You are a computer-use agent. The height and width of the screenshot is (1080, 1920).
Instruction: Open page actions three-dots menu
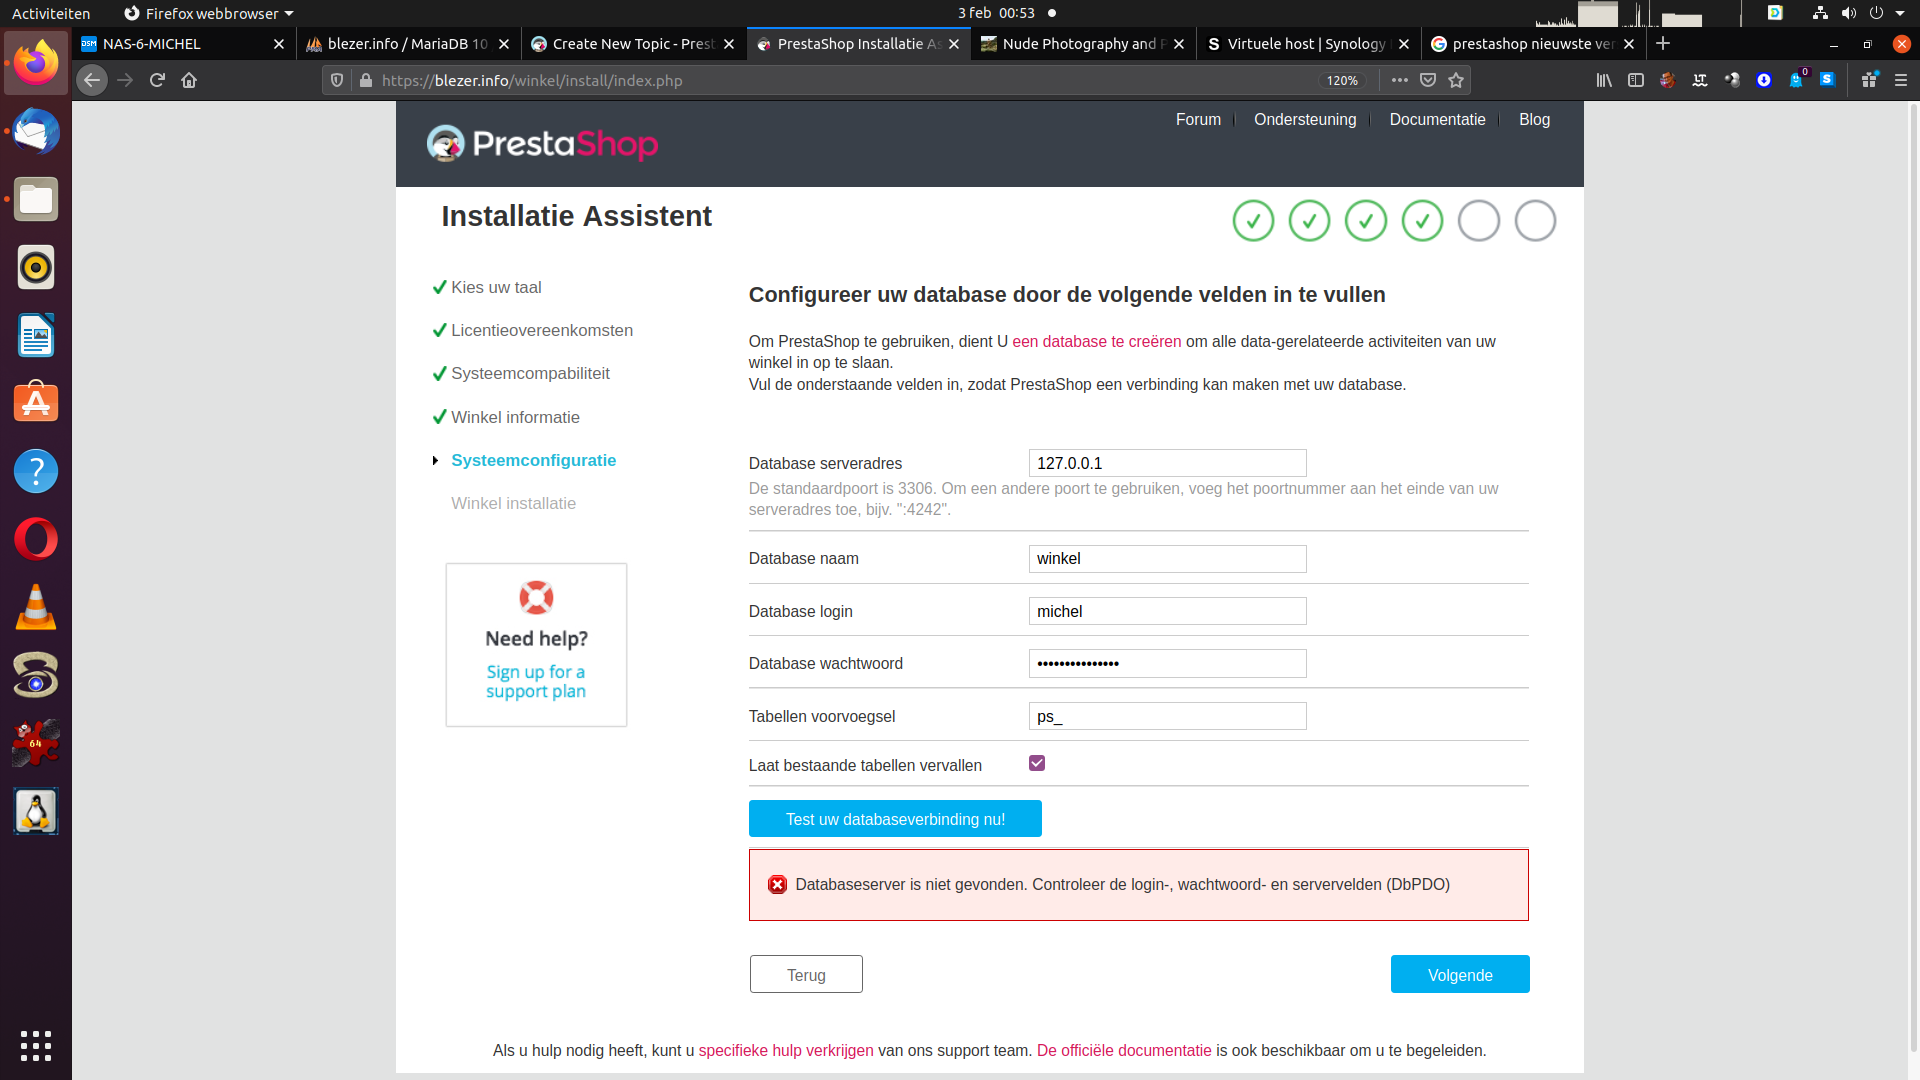pos(1399,80)
